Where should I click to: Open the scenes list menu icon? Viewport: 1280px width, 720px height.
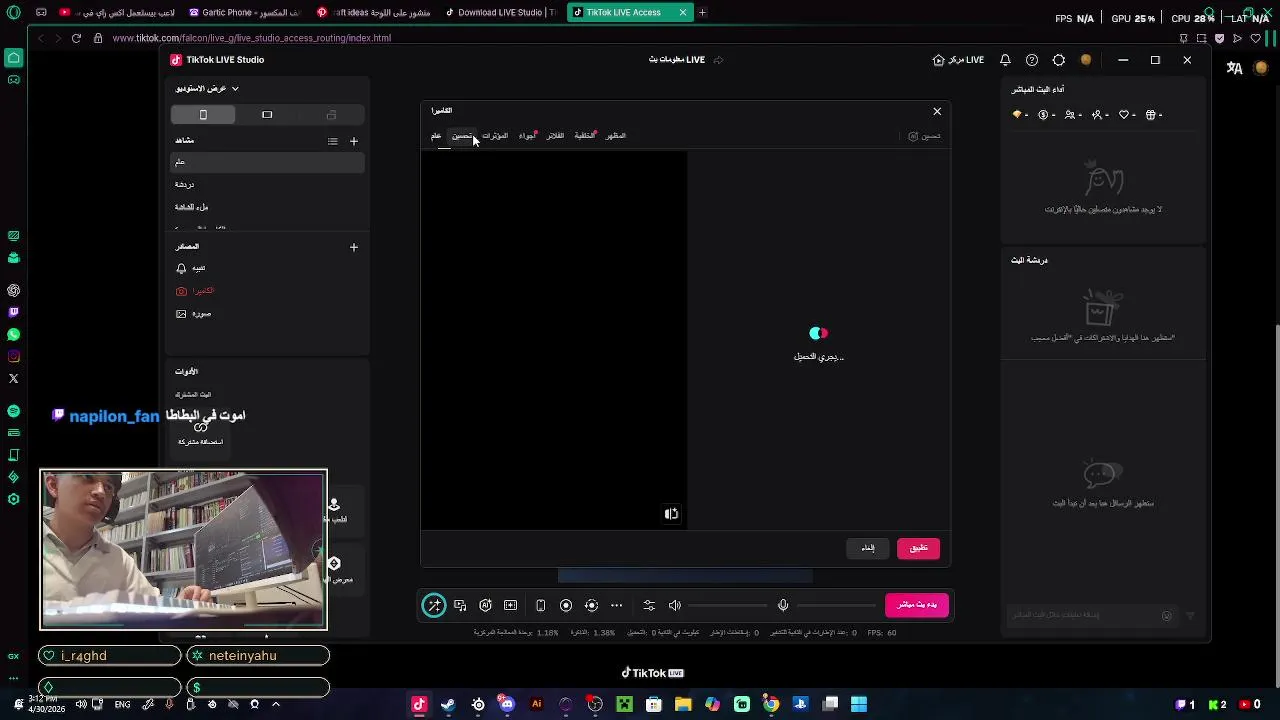tap(333, 141)
